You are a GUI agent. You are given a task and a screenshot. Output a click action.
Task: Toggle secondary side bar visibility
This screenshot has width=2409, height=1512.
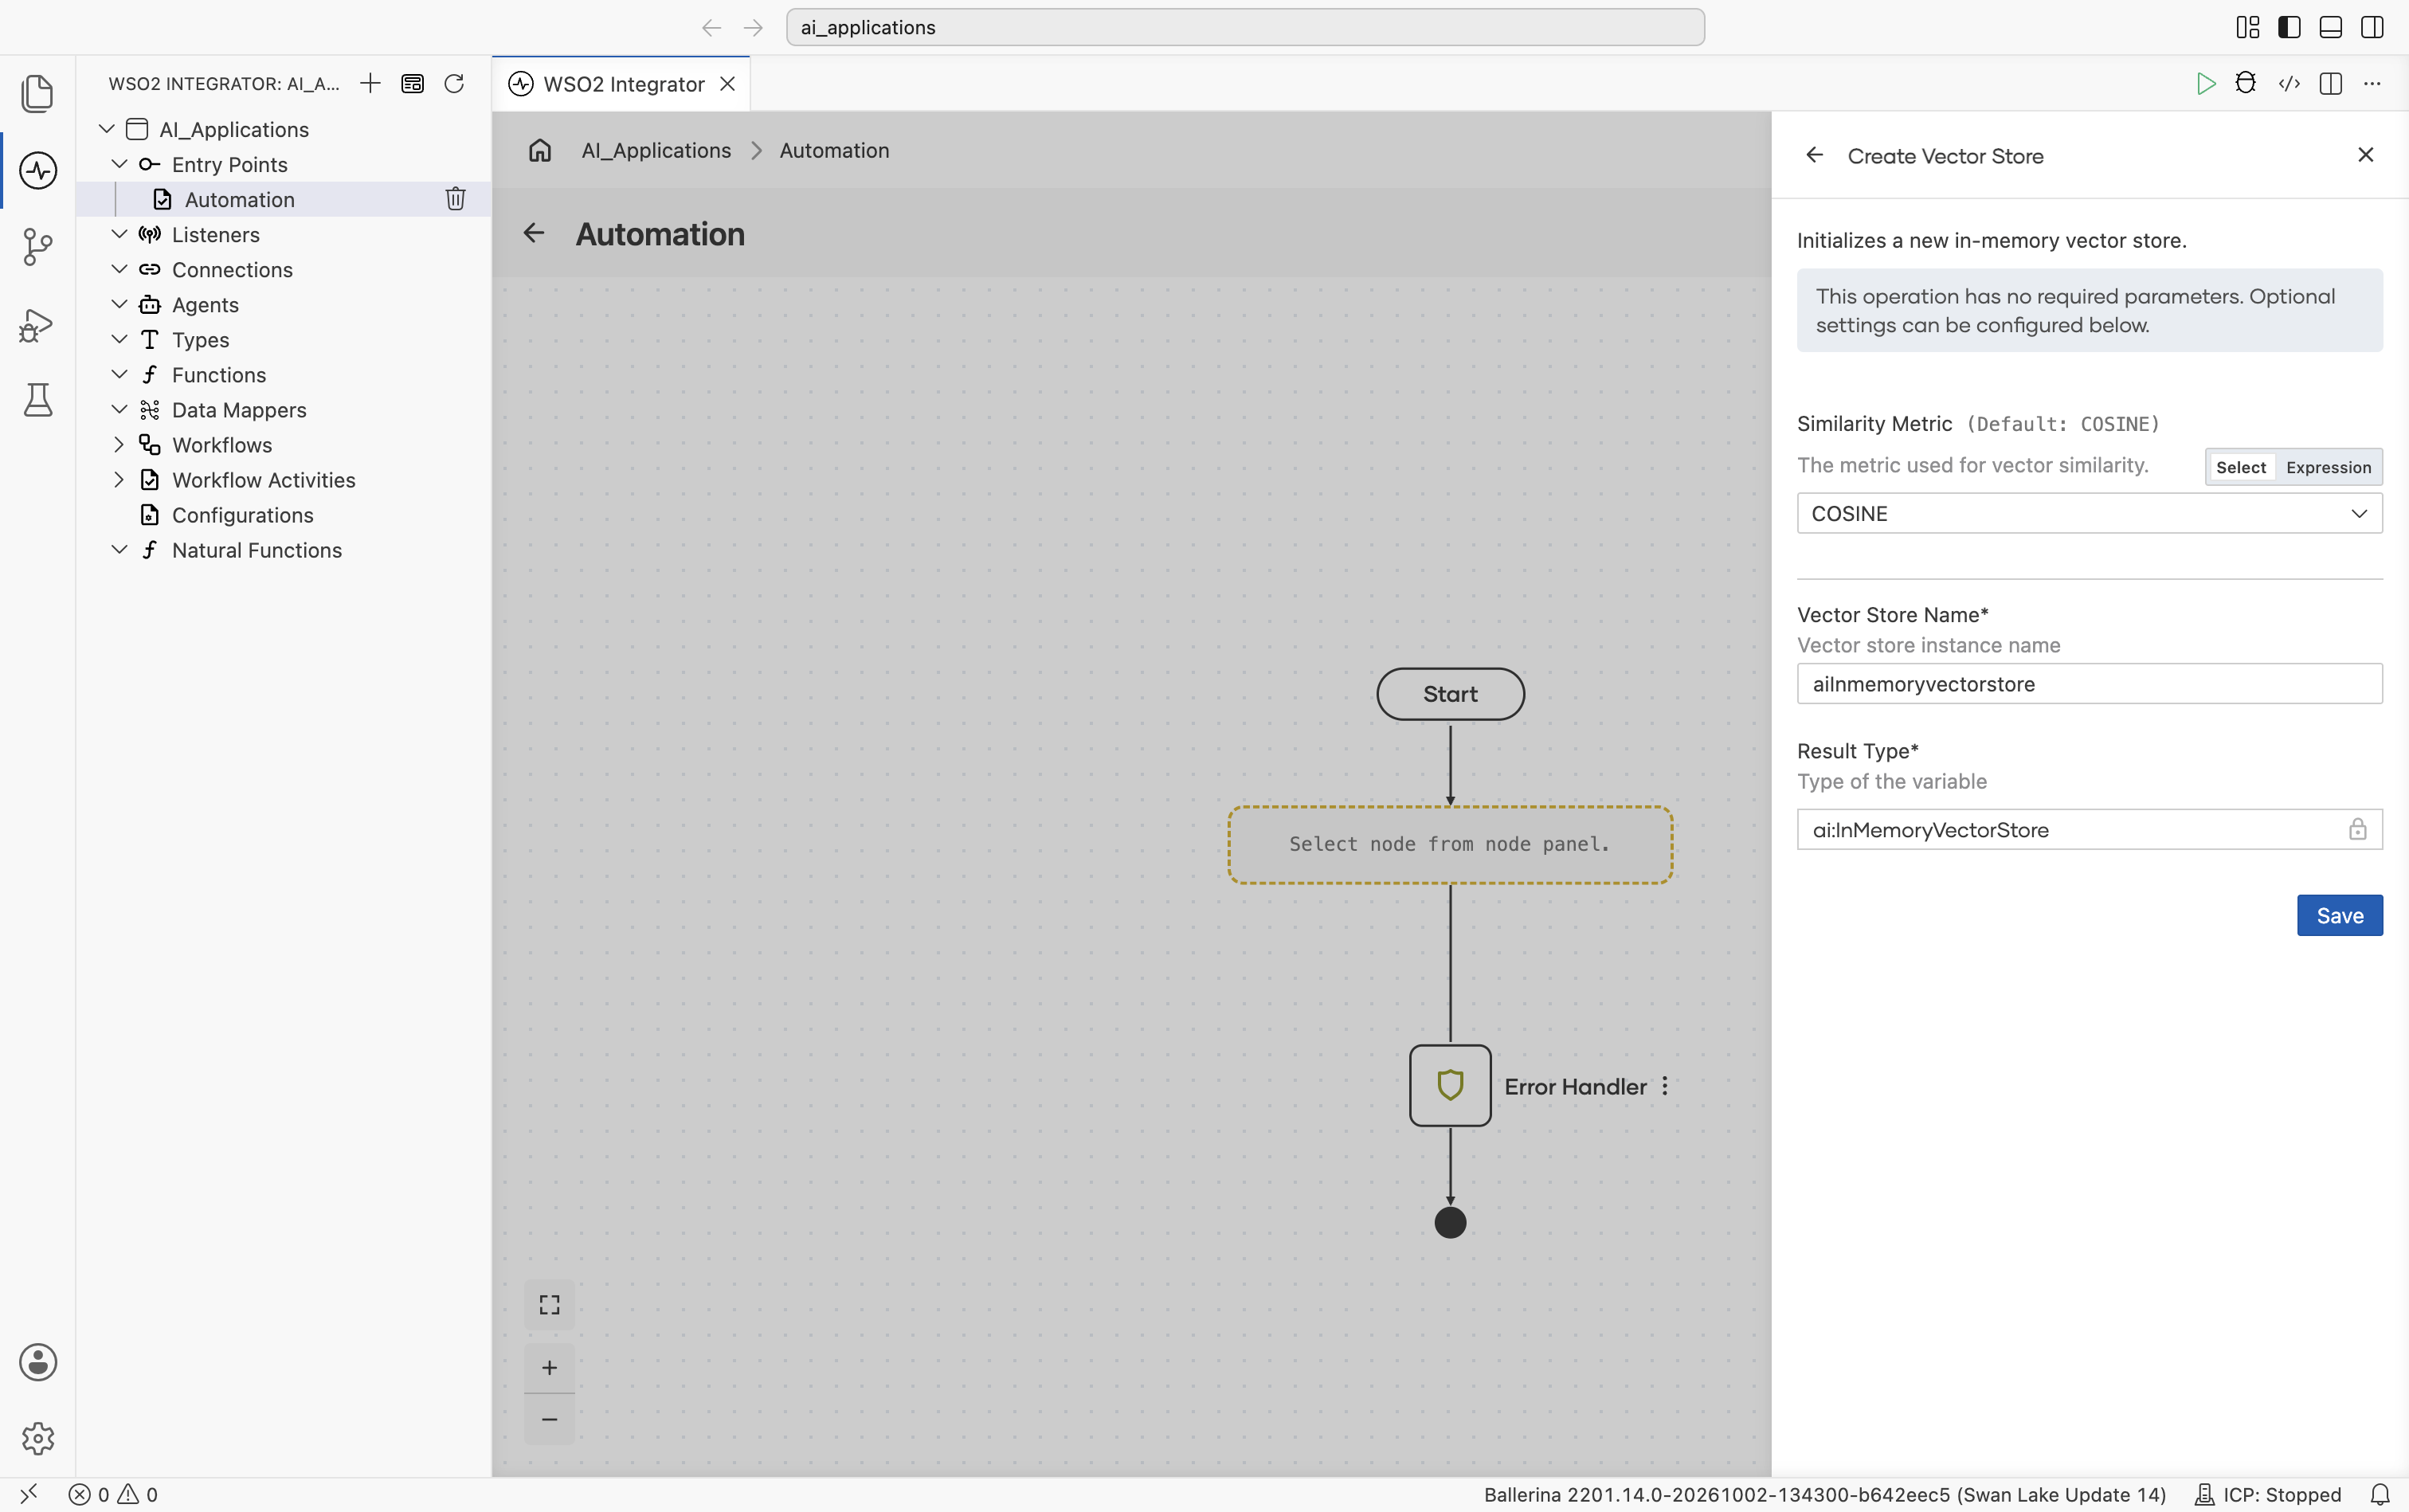click(2372, 27)
